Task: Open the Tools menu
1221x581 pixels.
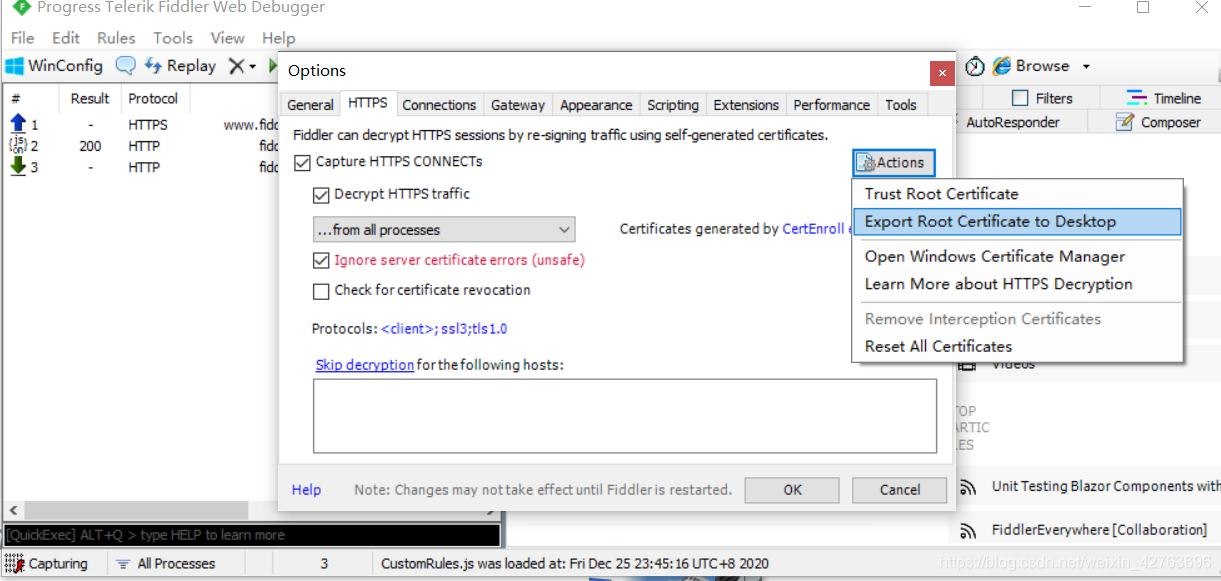Action: (x=173, y=38)
